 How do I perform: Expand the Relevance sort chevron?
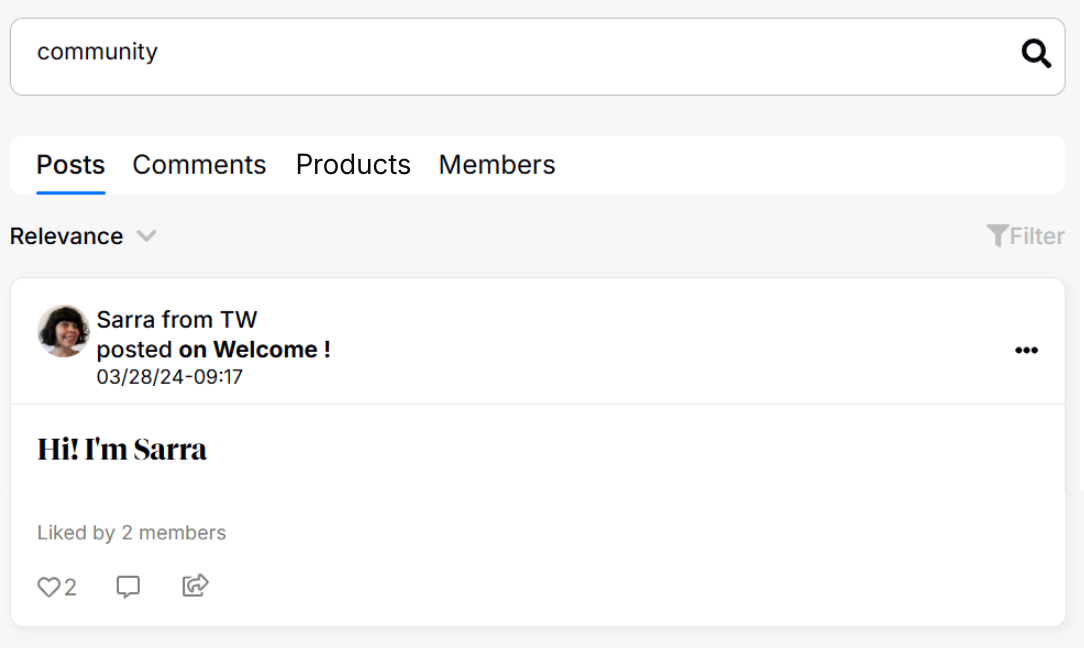pos(147,236)
